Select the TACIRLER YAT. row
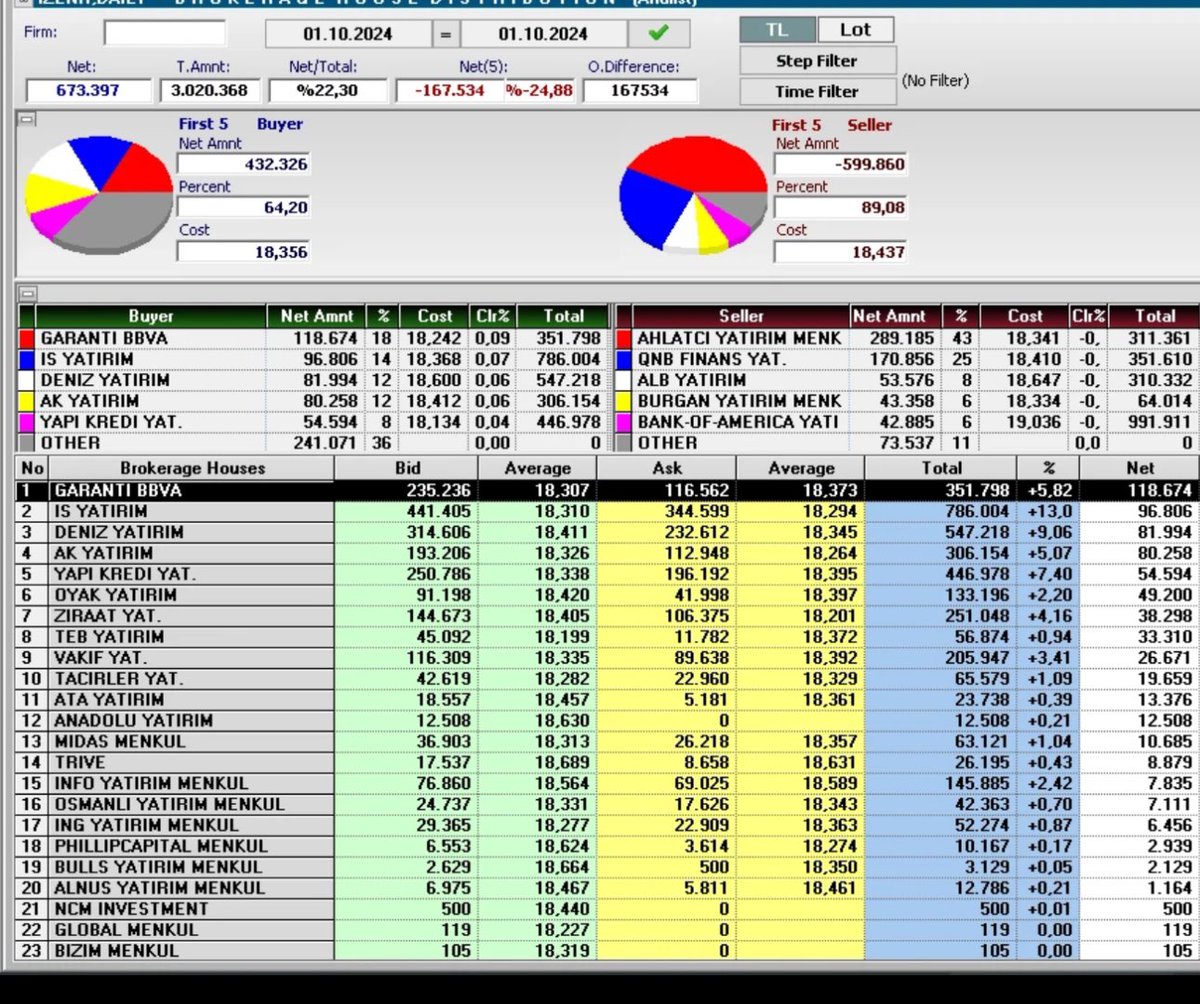 point(608,679)
